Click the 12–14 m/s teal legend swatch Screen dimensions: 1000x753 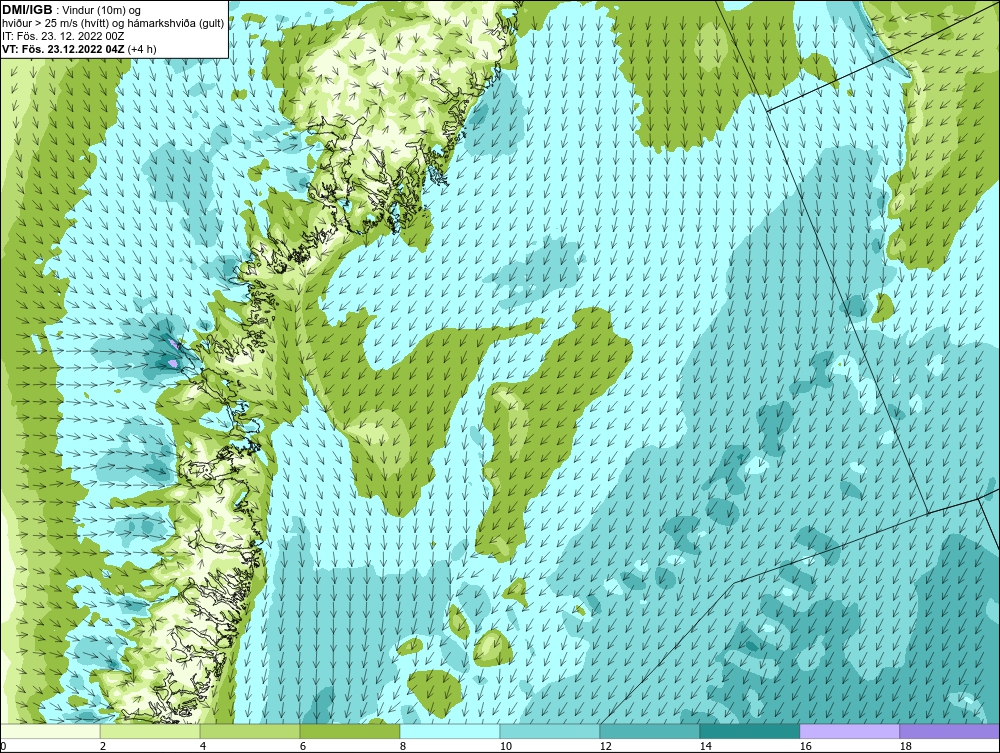click(650, 731)
